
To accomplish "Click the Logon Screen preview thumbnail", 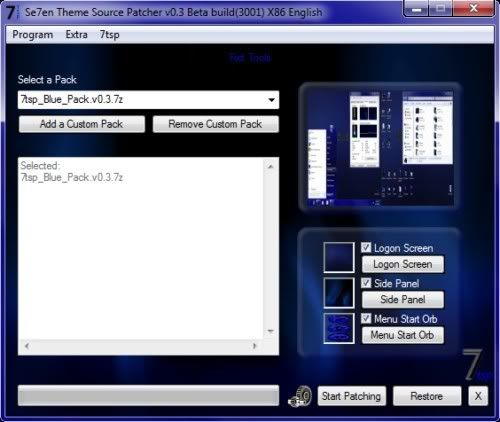I will click(339, 257).
